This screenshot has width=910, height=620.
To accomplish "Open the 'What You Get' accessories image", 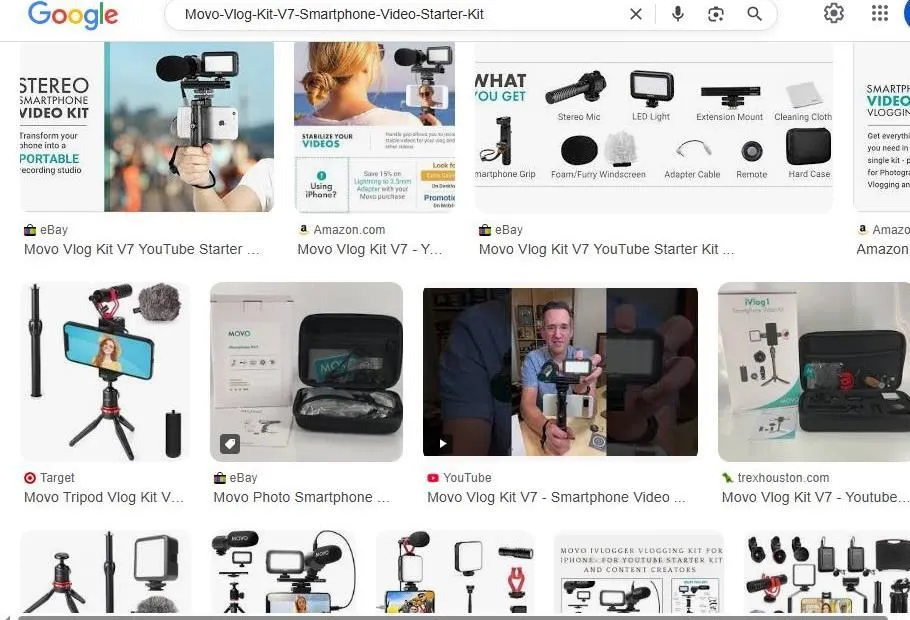I will click(653, 127).
